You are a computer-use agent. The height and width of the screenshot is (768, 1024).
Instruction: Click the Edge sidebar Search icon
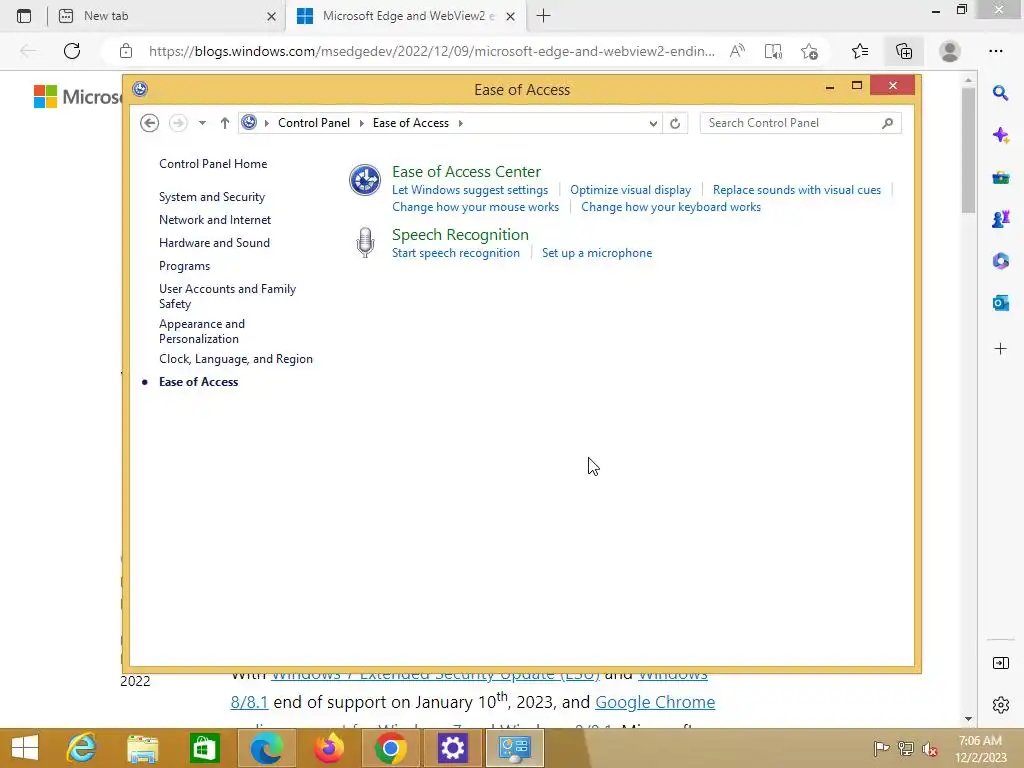1000,93
